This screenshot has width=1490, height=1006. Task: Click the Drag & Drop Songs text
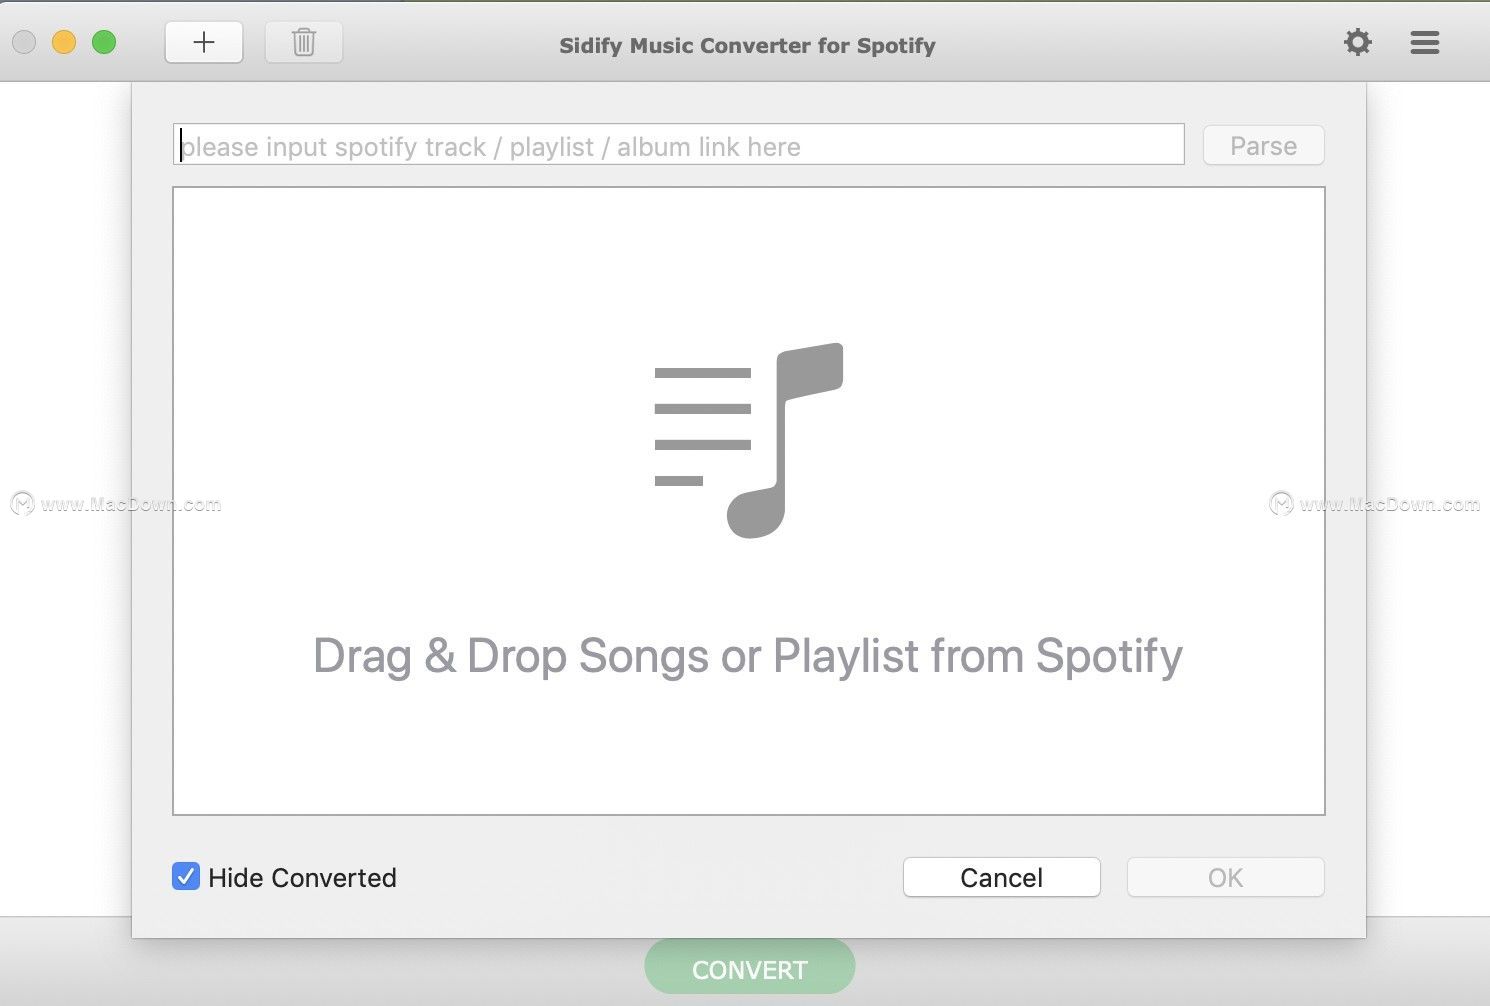[x=748, y=656]
